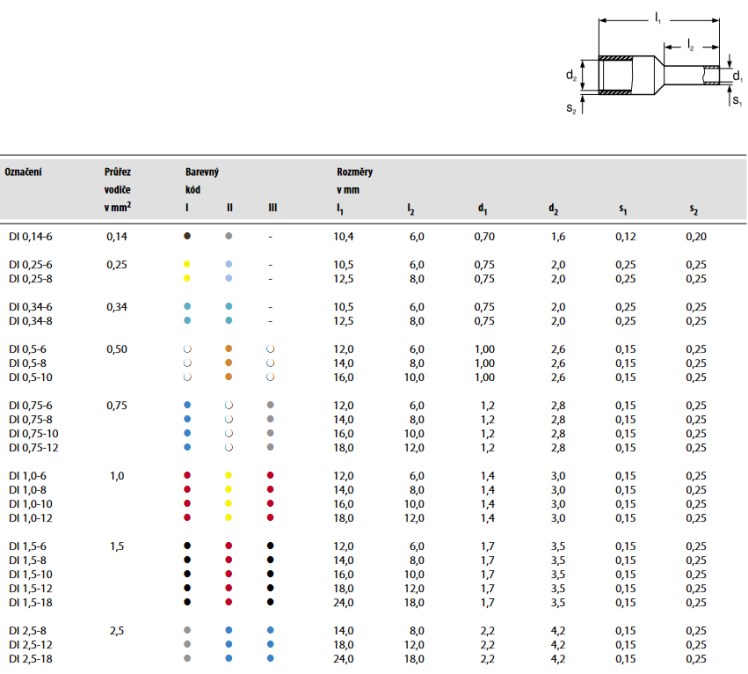Click turquoise code II dot for DI 0,34-8
This screenshot has width=748, height=674.
229,321
